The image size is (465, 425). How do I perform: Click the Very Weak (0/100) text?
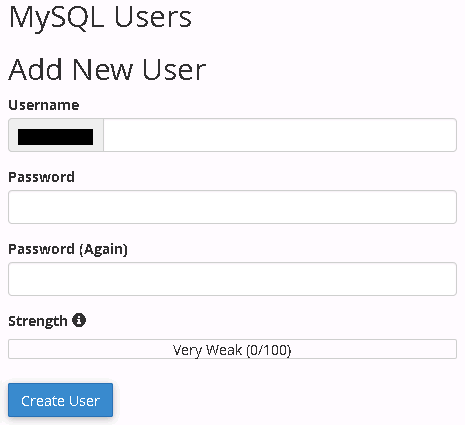click(x=232, y=350)
